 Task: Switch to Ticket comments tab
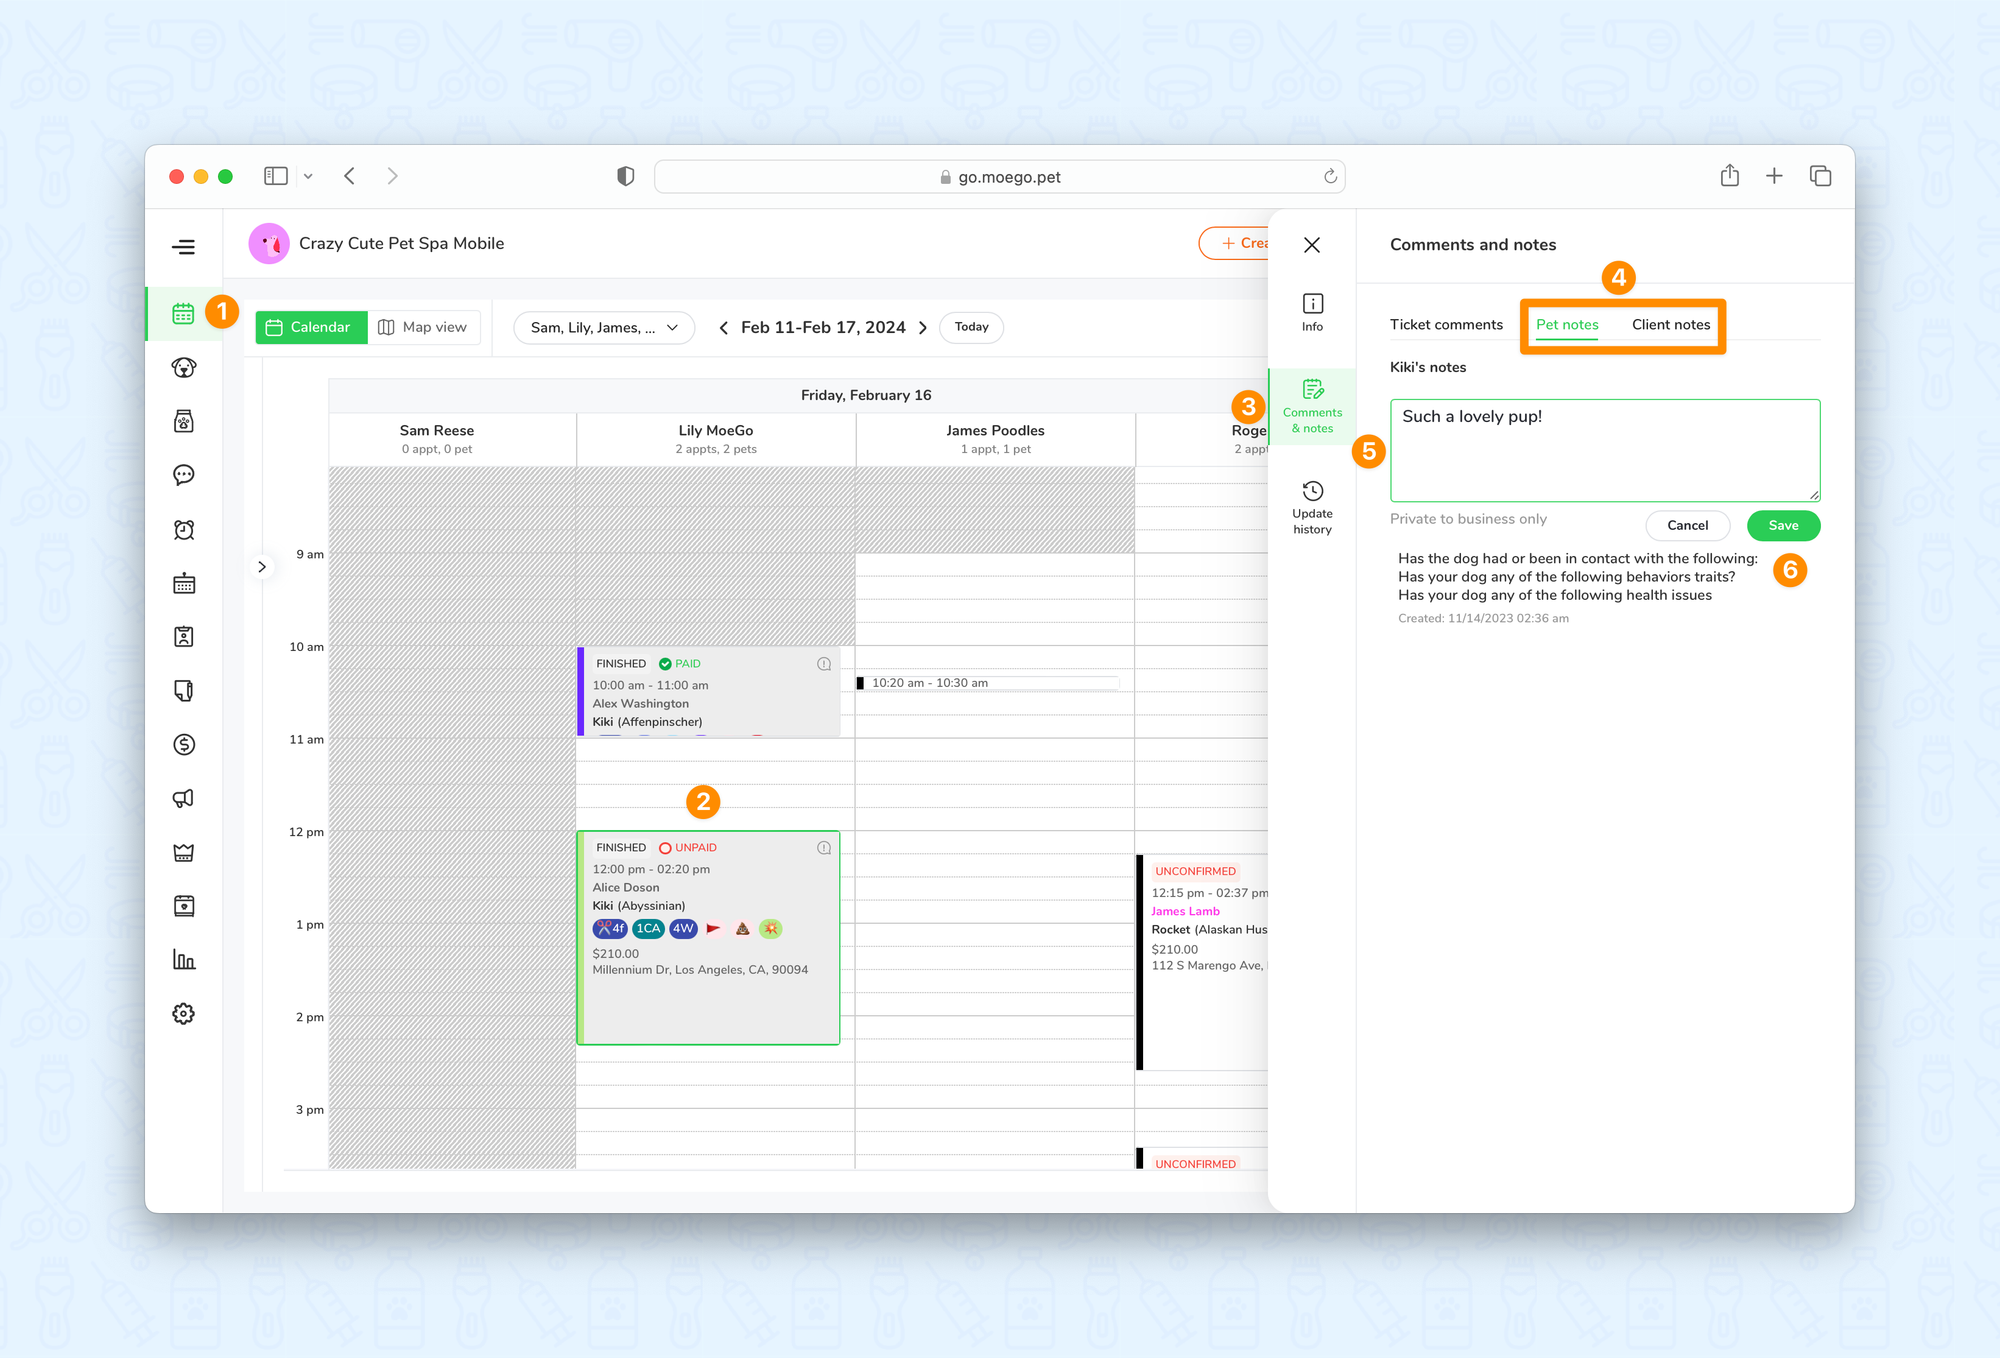pos(1446,325)
